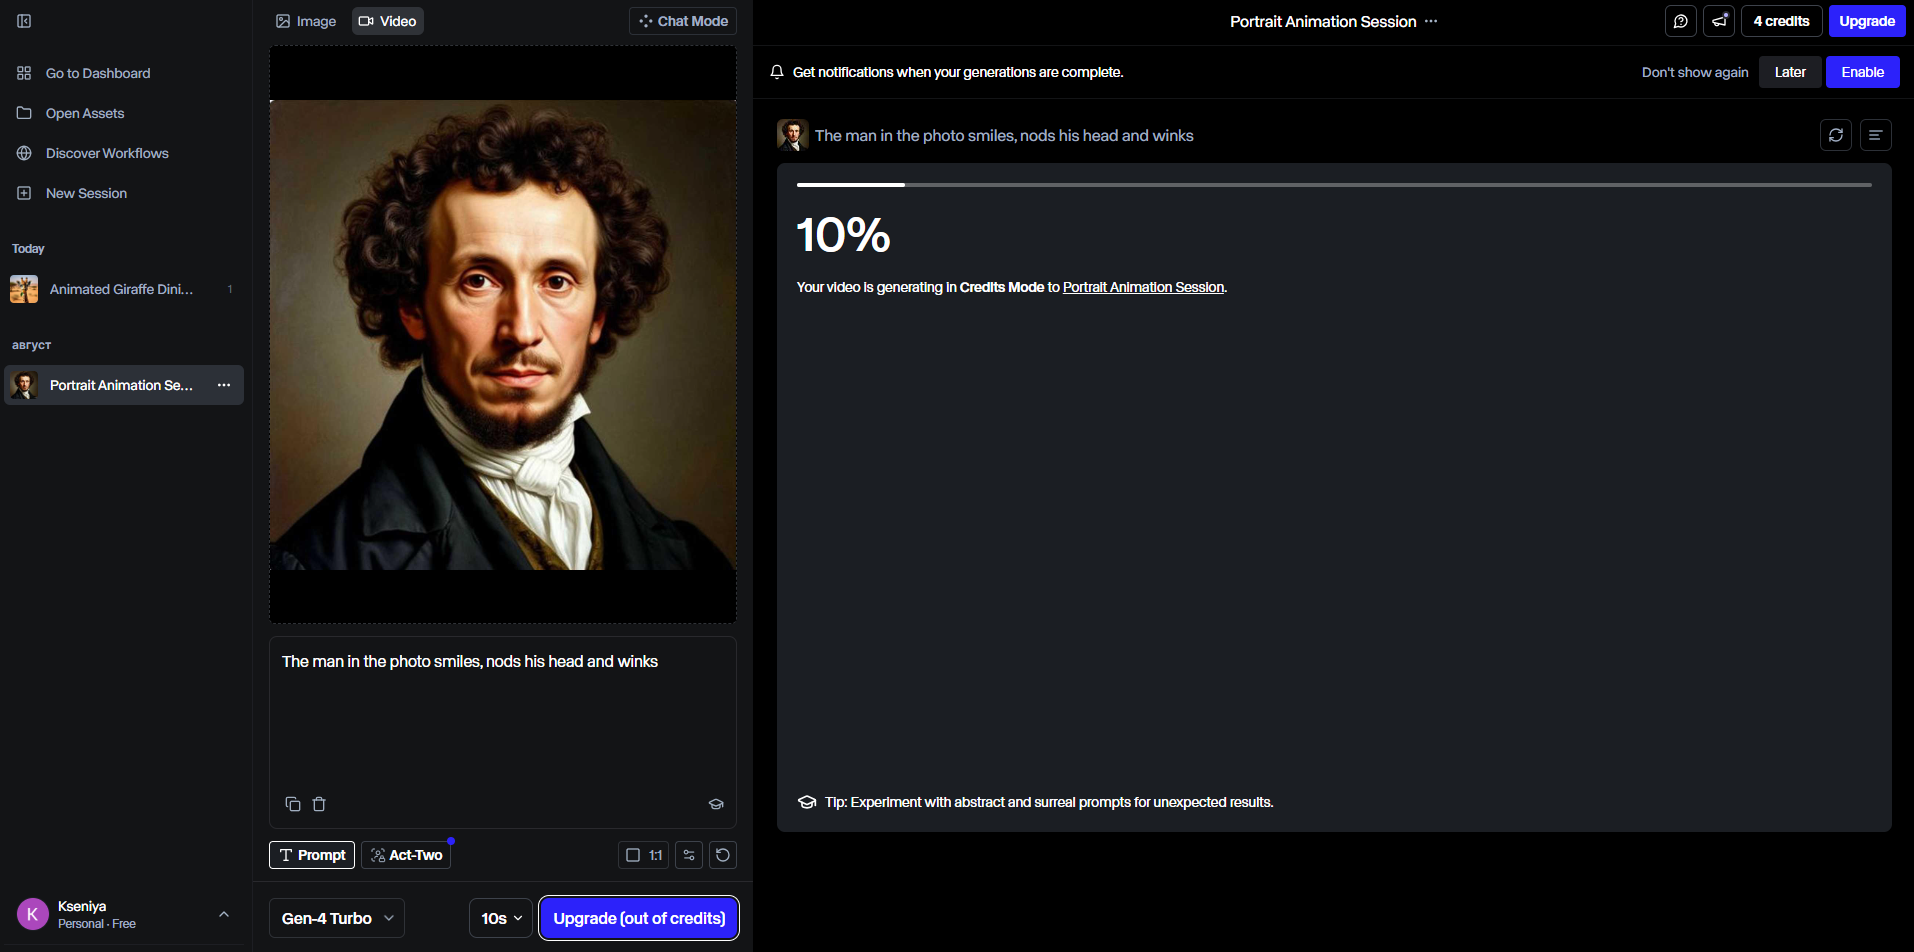This screenshot has height=952, width=1914.
Task: Switch to Act-Two mode
Action: (406, 855)
